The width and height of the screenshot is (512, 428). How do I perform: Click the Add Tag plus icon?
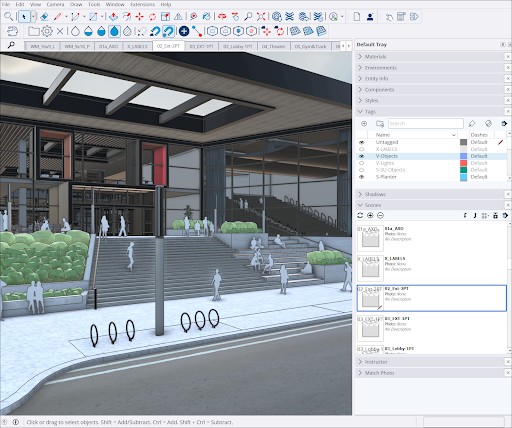(364, 124)
